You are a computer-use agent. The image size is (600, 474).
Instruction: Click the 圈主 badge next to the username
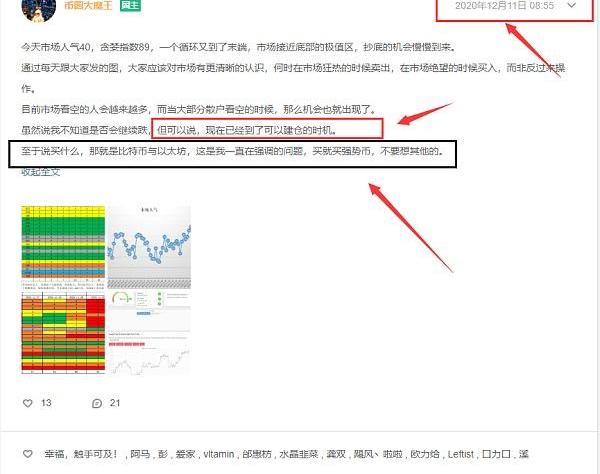coord(130,5)
